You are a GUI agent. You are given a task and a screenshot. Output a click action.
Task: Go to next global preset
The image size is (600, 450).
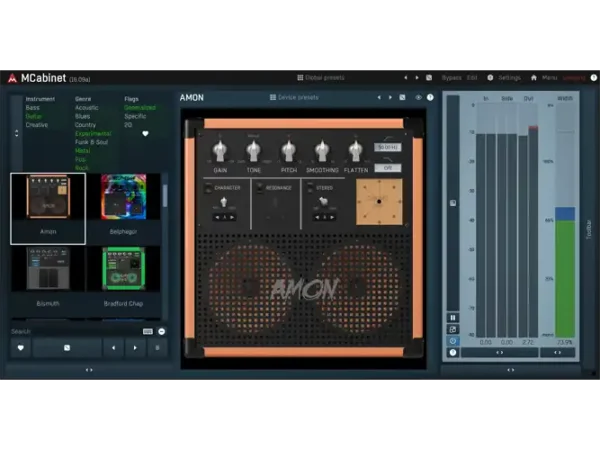[417, 78]
